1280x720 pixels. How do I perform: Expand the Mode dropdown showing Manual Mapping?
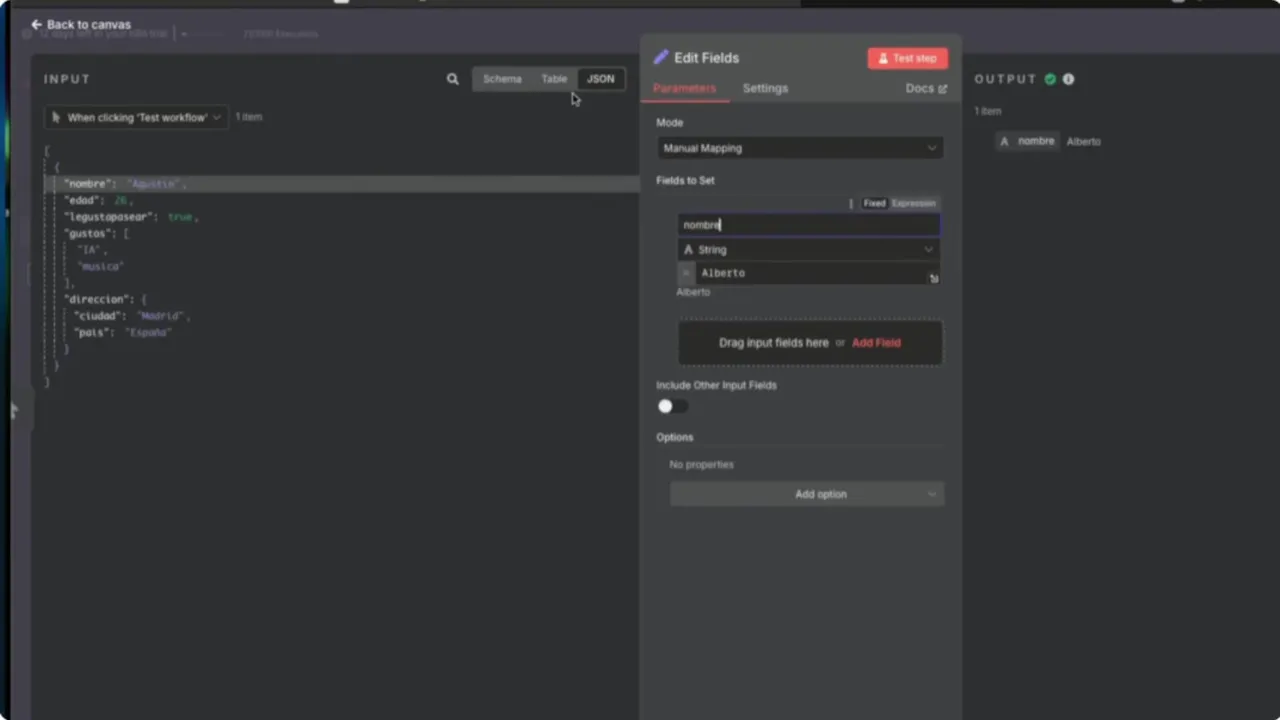coord(800,148)
